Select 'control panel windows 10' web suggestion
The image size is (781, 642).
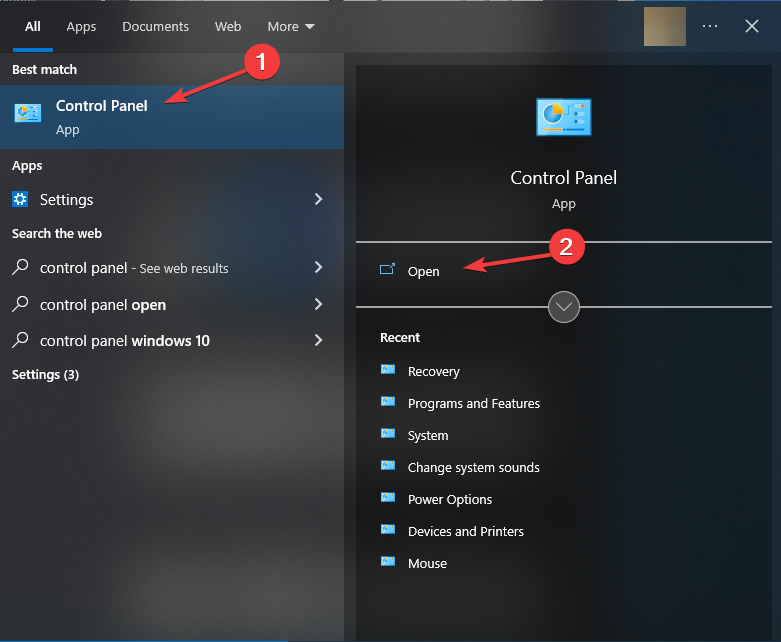click(x=172, y=340)
